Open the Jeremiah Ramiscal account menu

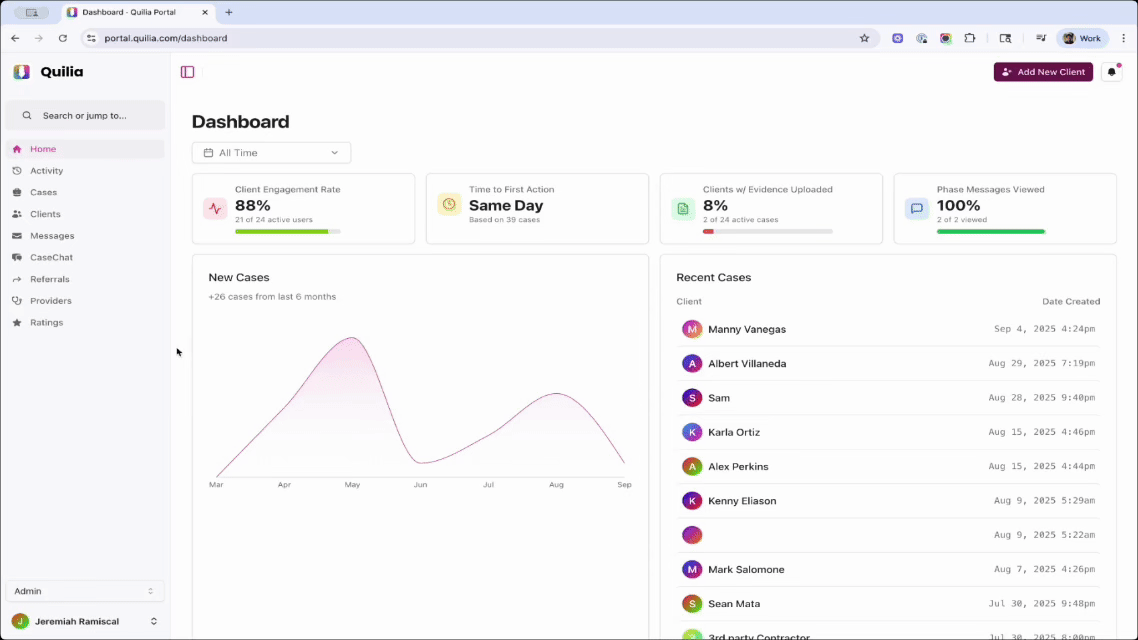84,621
